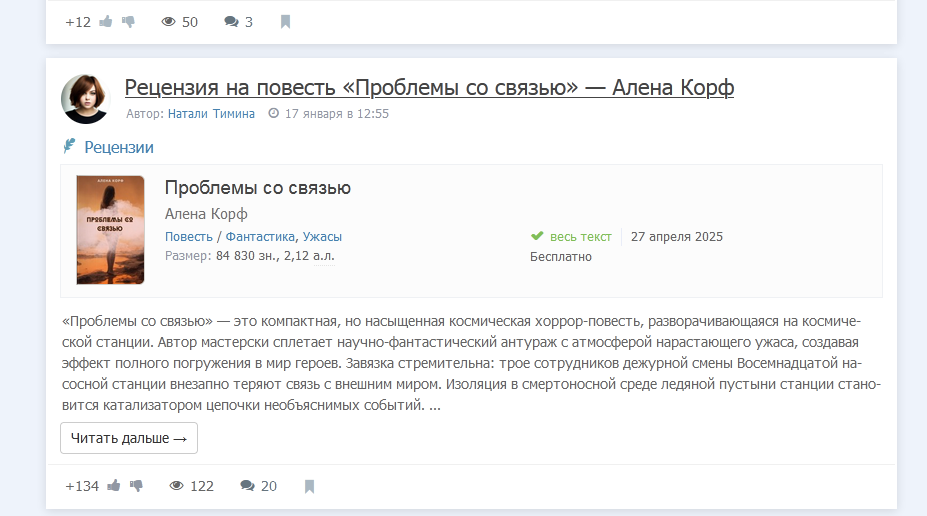Open review title «Проблемы со связью» — Алена Корф
Image resolution: width=927 pixels, height=516 pixels.
click(x=429, y=88)
